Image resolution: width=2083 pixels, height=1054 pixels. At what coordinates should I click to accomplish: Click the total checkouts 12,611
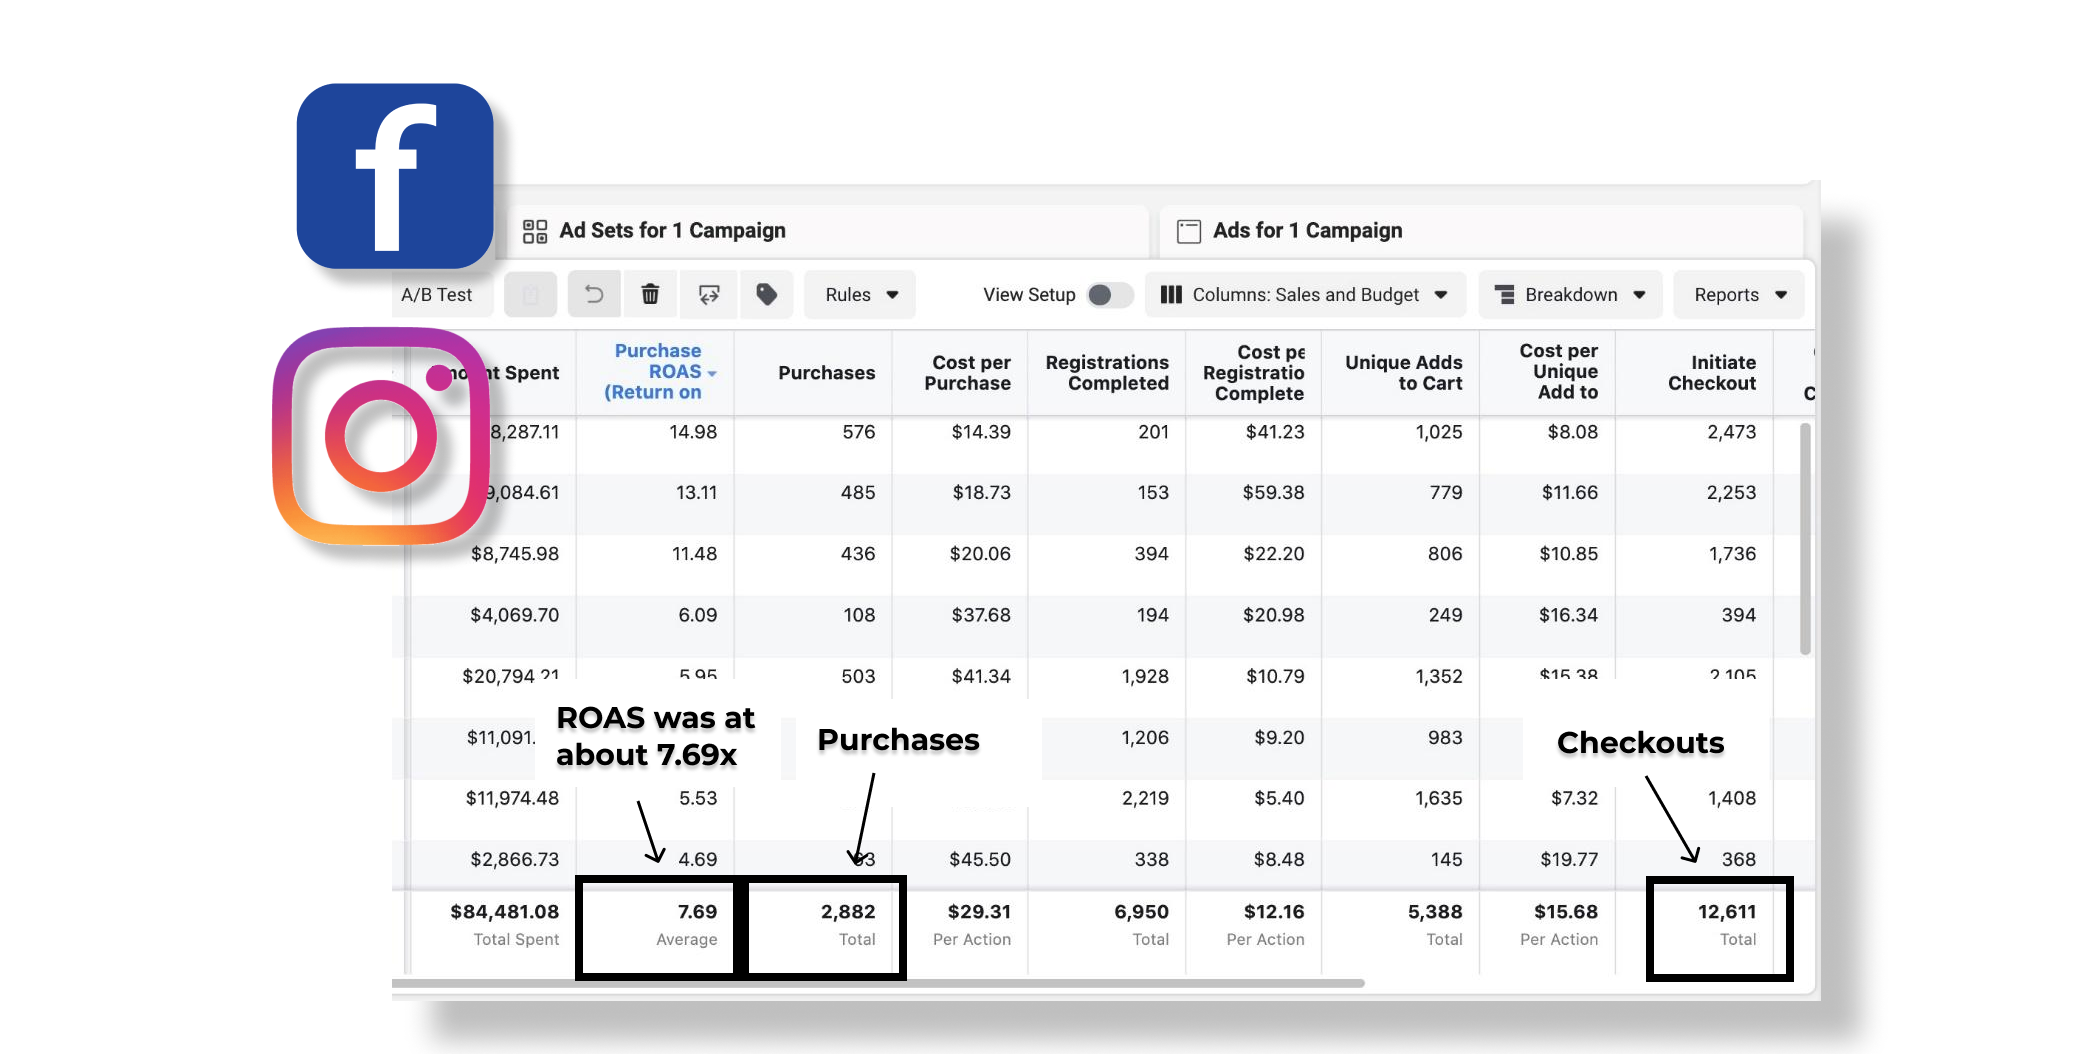(x=1727, y=912)
